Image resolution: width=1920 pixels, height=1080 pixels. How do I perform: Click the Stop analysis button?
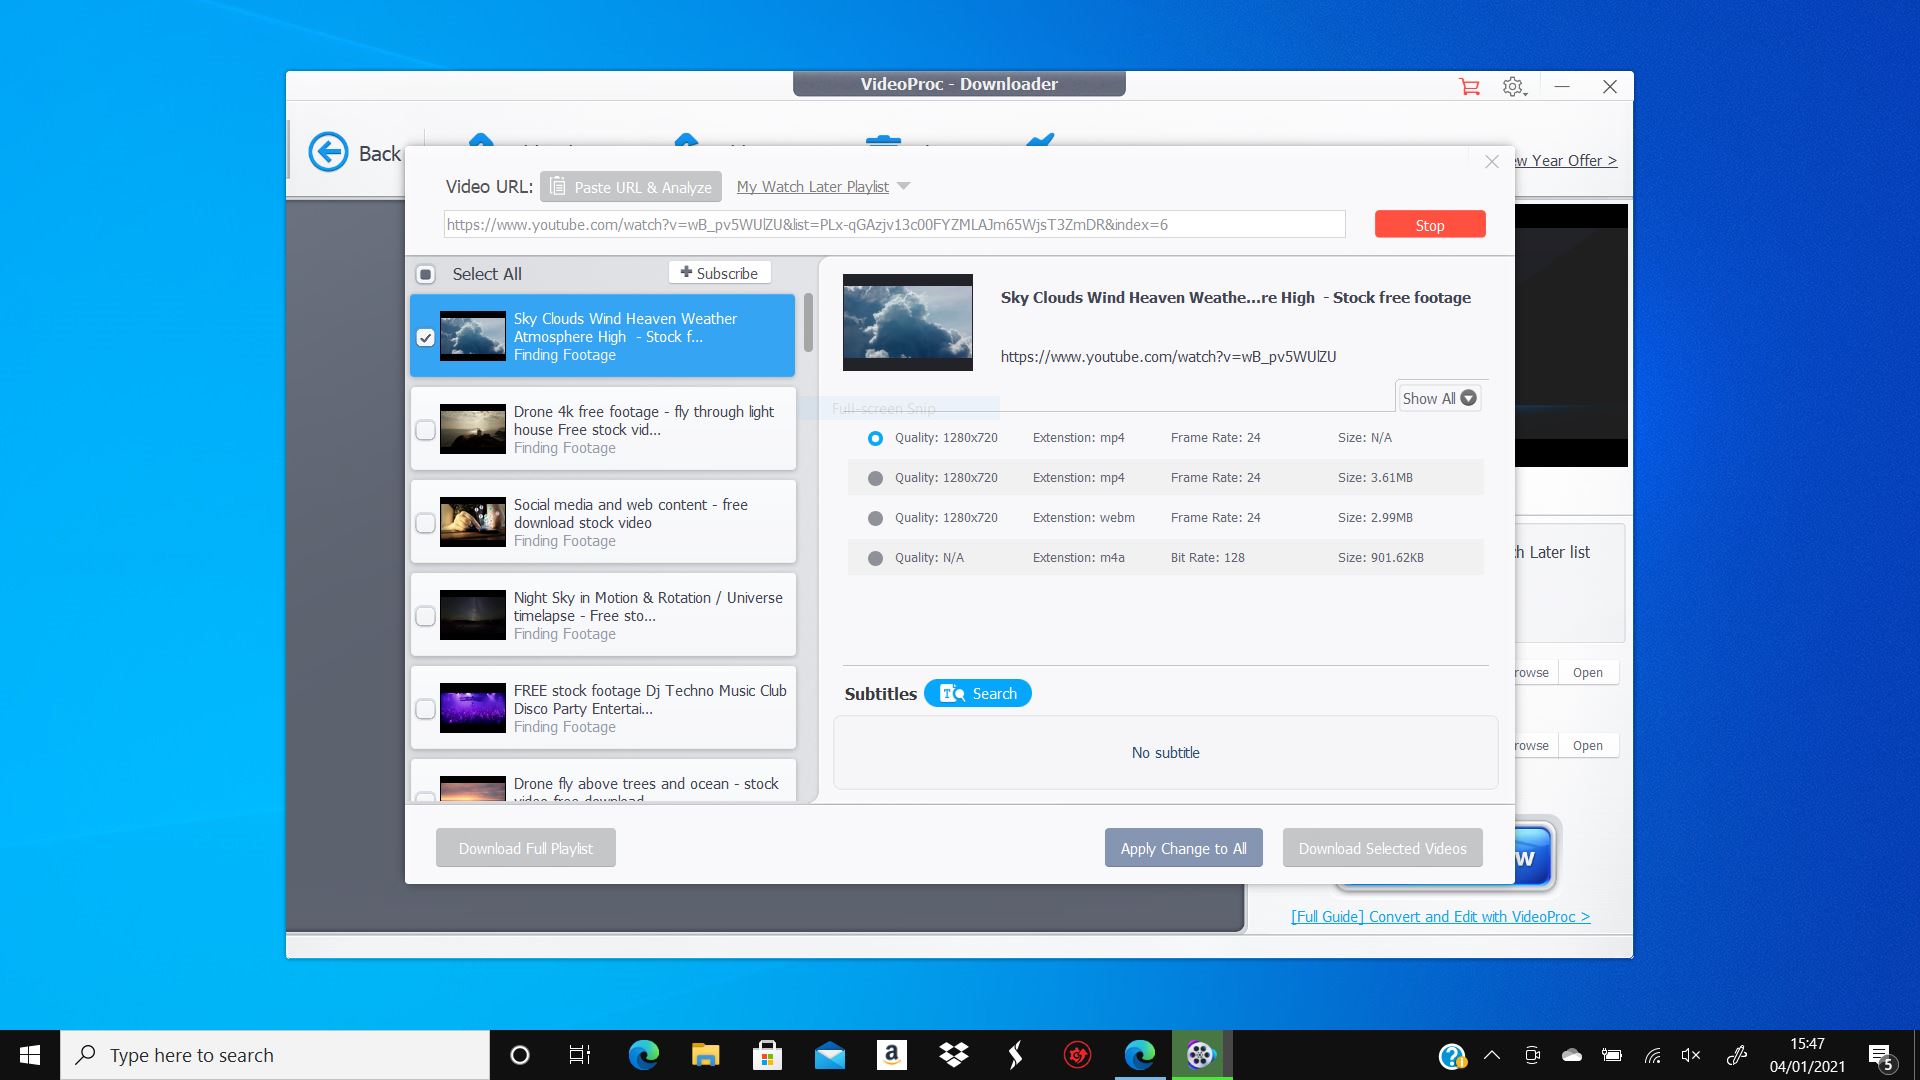pos(1428,224)
